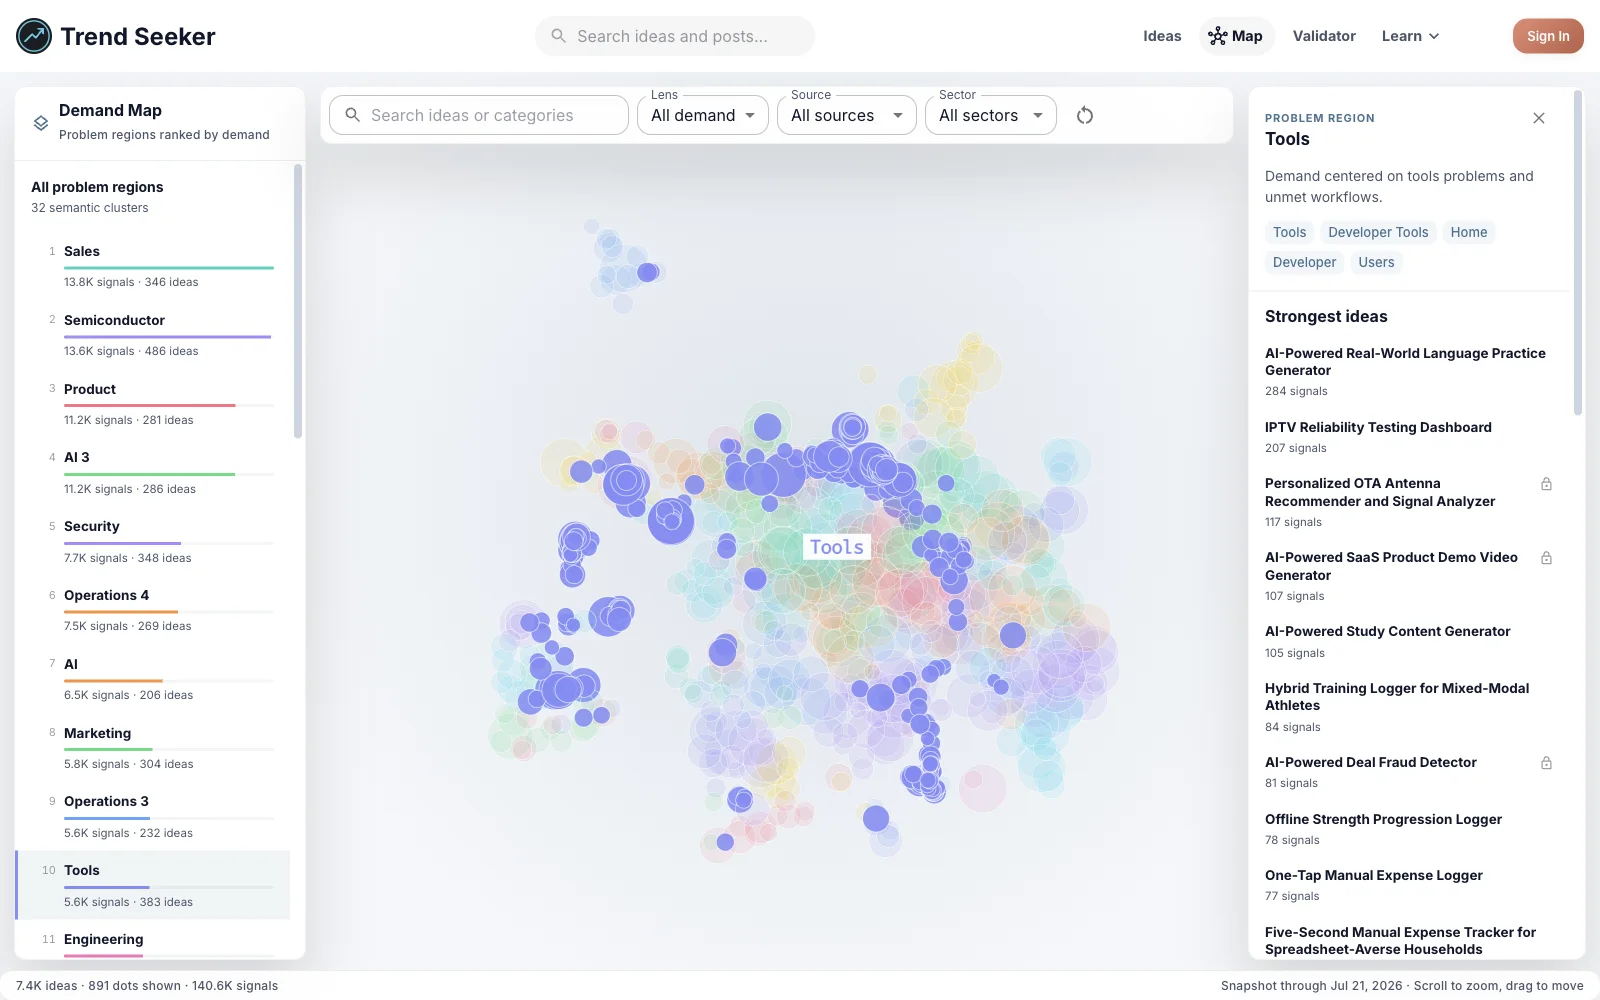This screenshot has height=1000, width=1600.
Task: Click lock icon beside AI-Powered Deal Fraud Detector
Action: 1546,763
